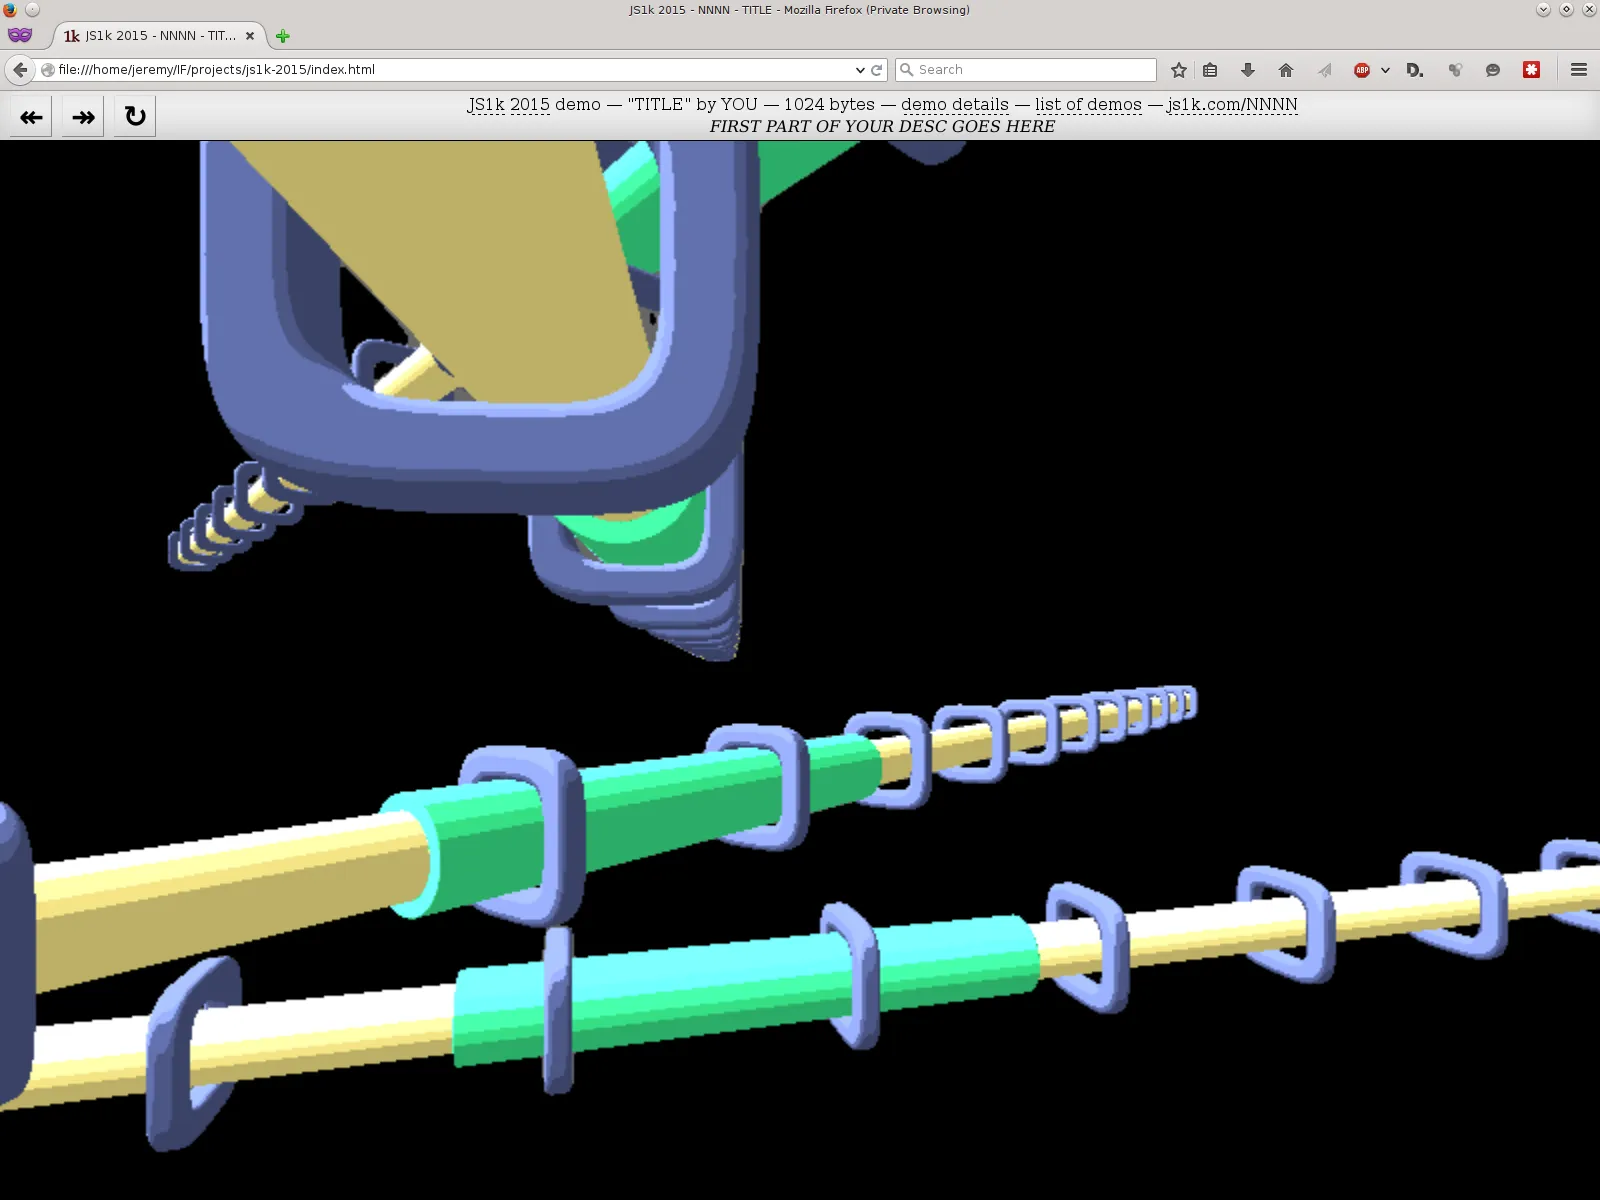Expand the URL history dropdown

pos(860,70)
